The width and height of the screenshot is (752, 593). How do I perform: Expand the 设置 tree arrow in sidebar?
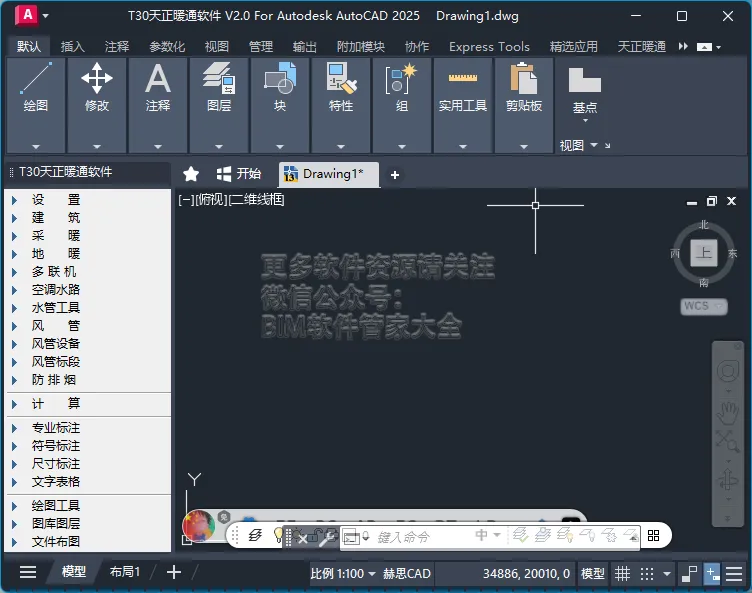tap(14, 200)
